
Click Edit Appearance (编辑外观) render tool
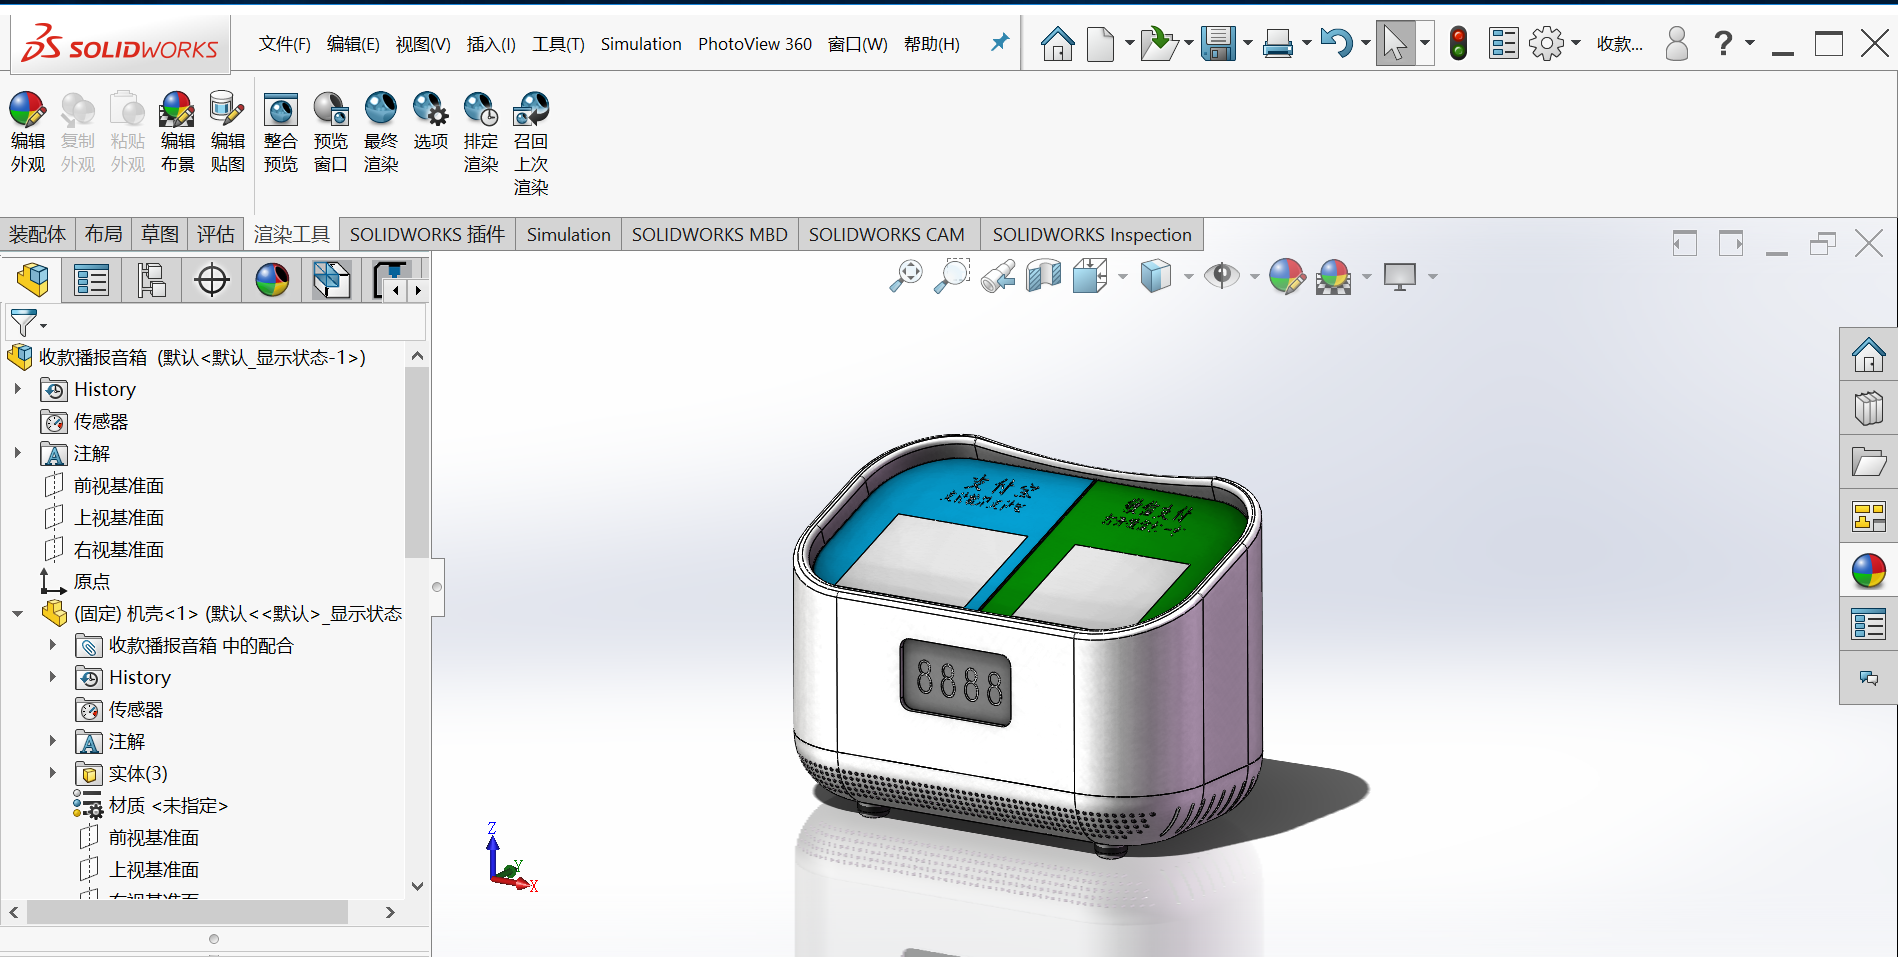(28, 132)
